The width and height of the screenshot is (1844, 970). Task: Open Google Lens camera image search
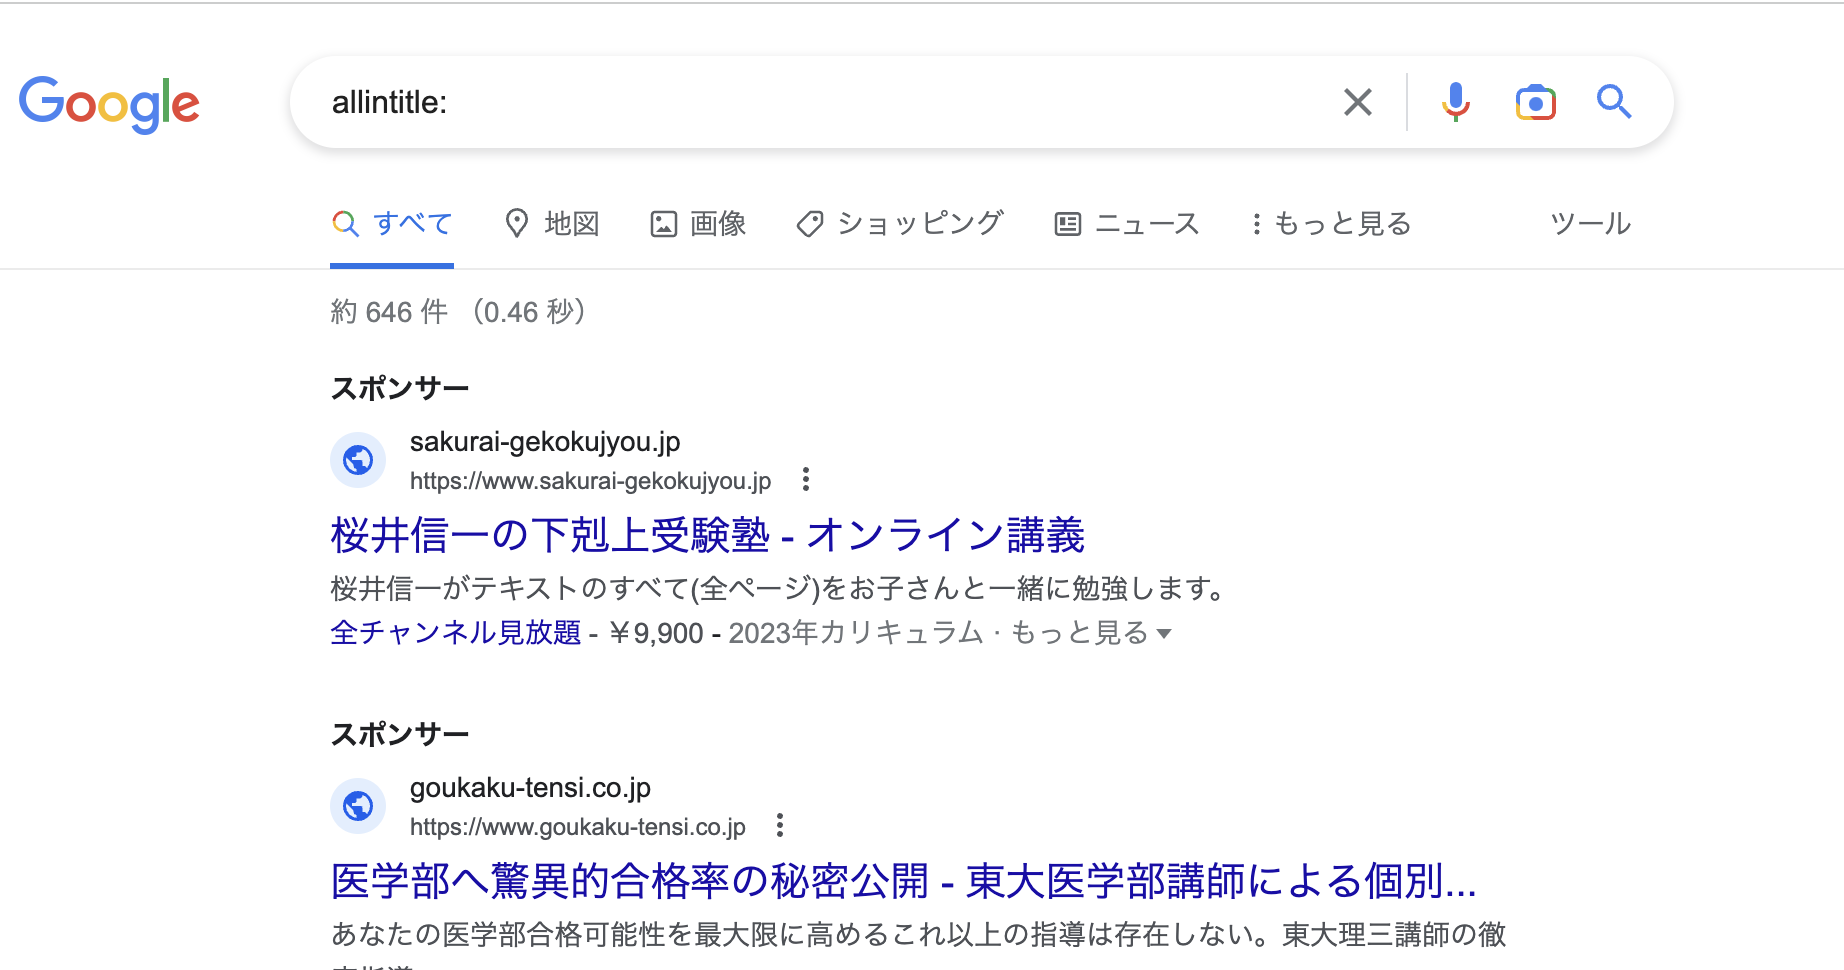point(1535,102)
